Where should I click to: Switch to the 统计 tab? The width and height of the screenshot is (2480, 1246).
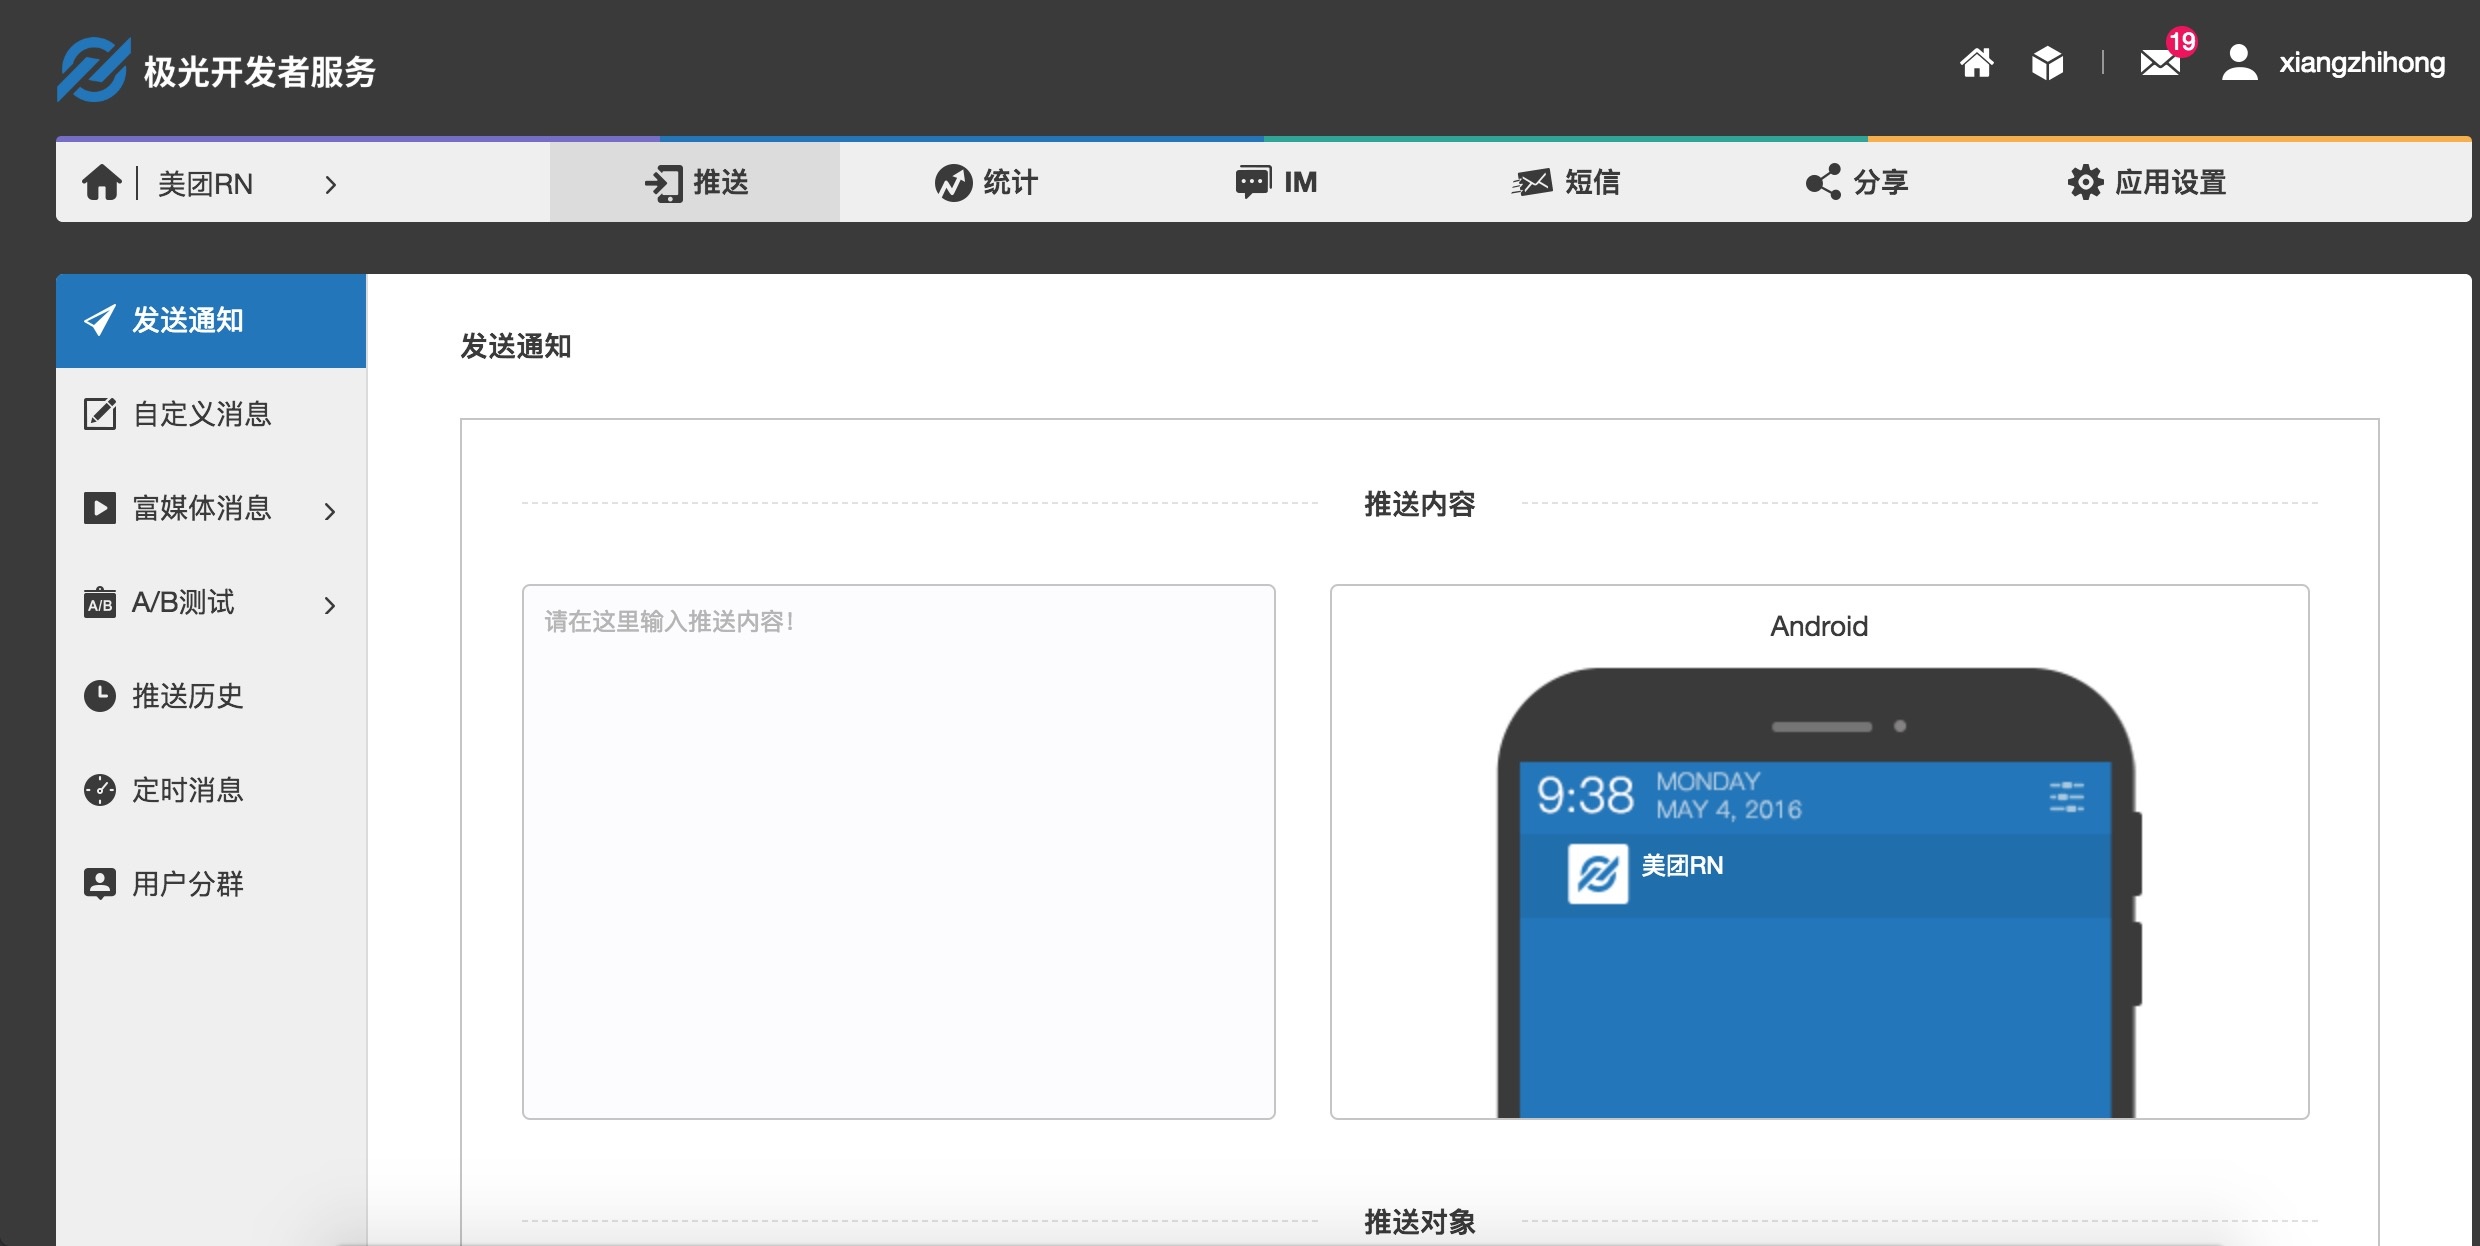(x=986, y=182)
